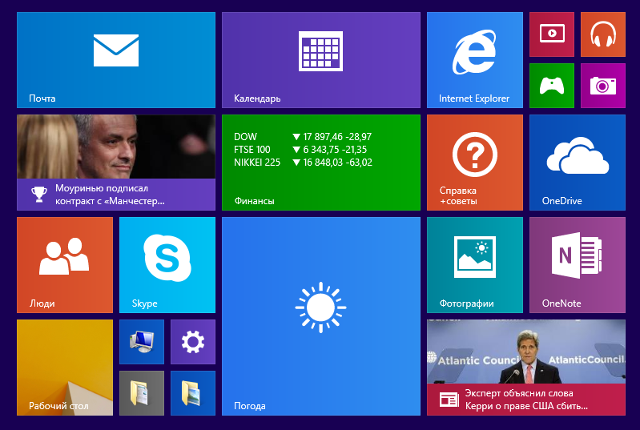This screenshot has width=640, height=430.
Task: Open the Финансы finance tile
Action: [321, 162]
